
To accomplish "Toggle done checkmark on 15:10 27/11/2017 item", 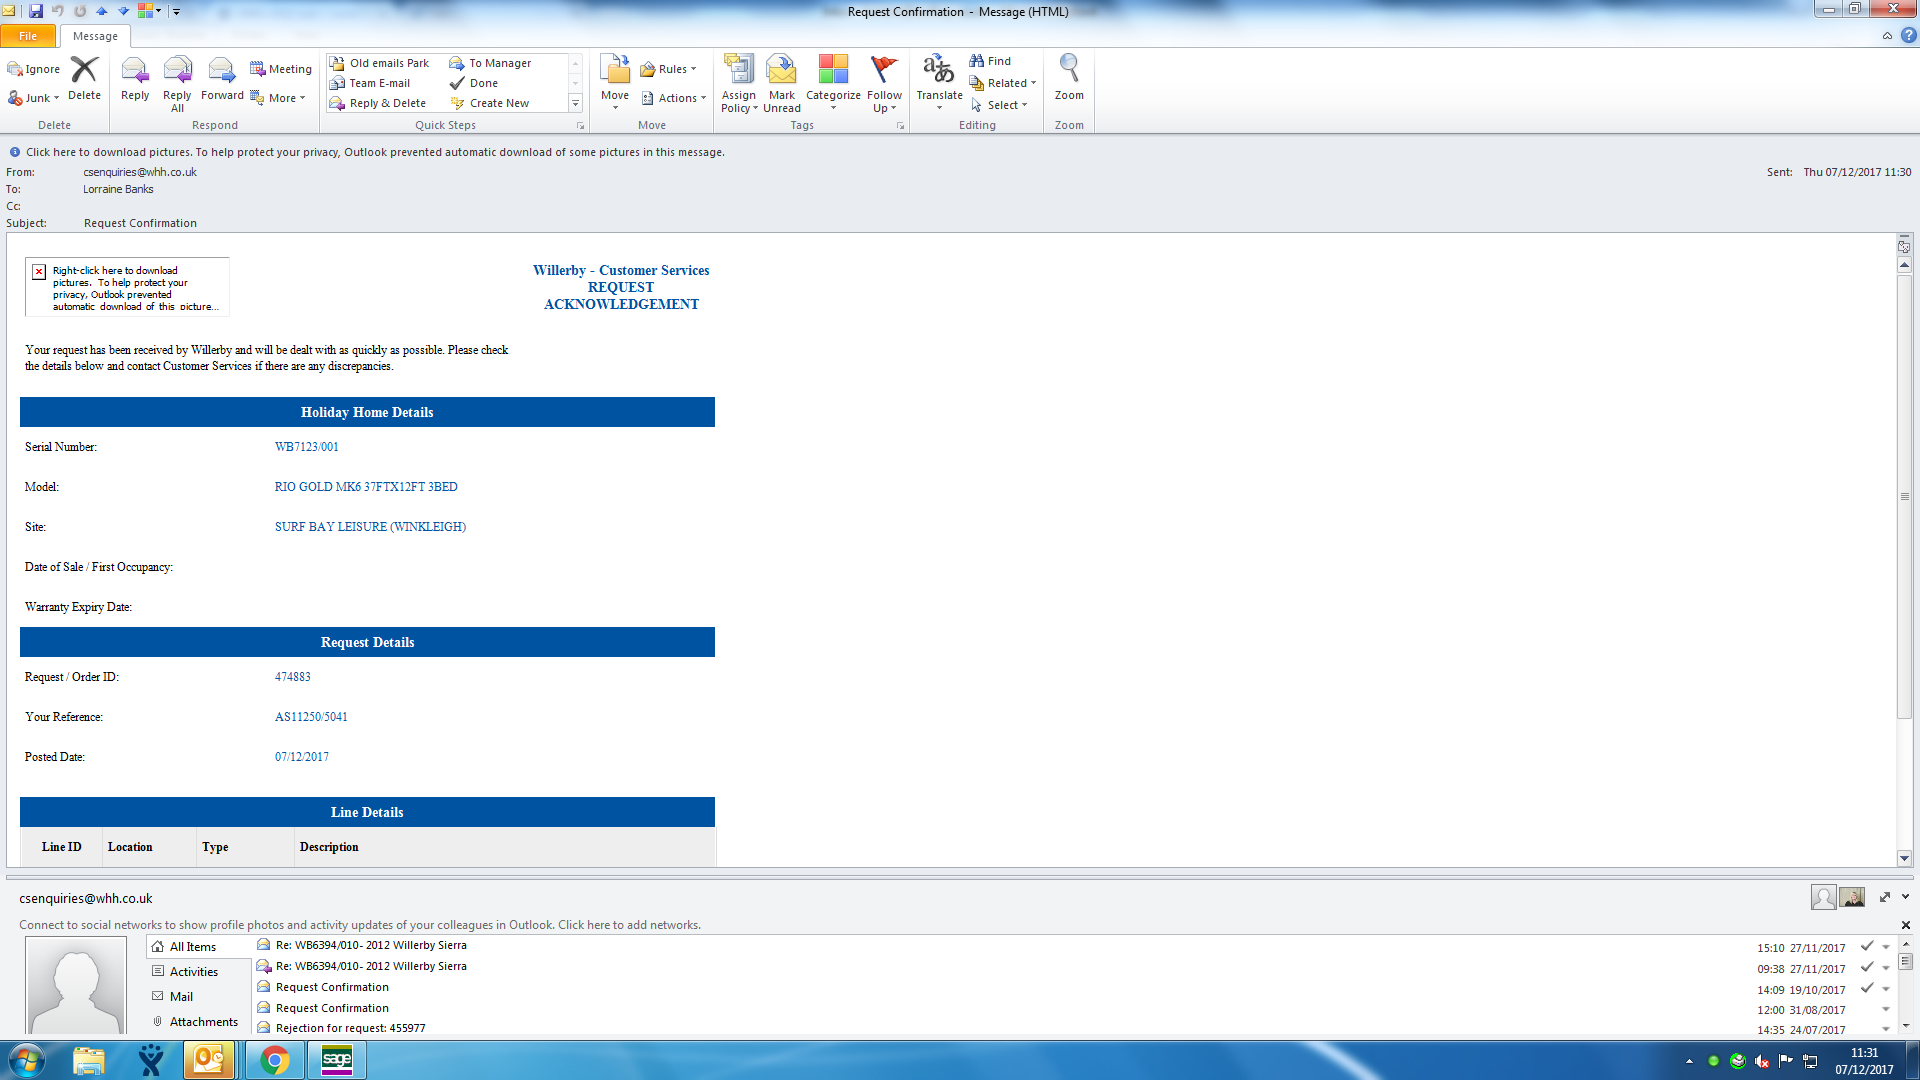I will 1866,946.
